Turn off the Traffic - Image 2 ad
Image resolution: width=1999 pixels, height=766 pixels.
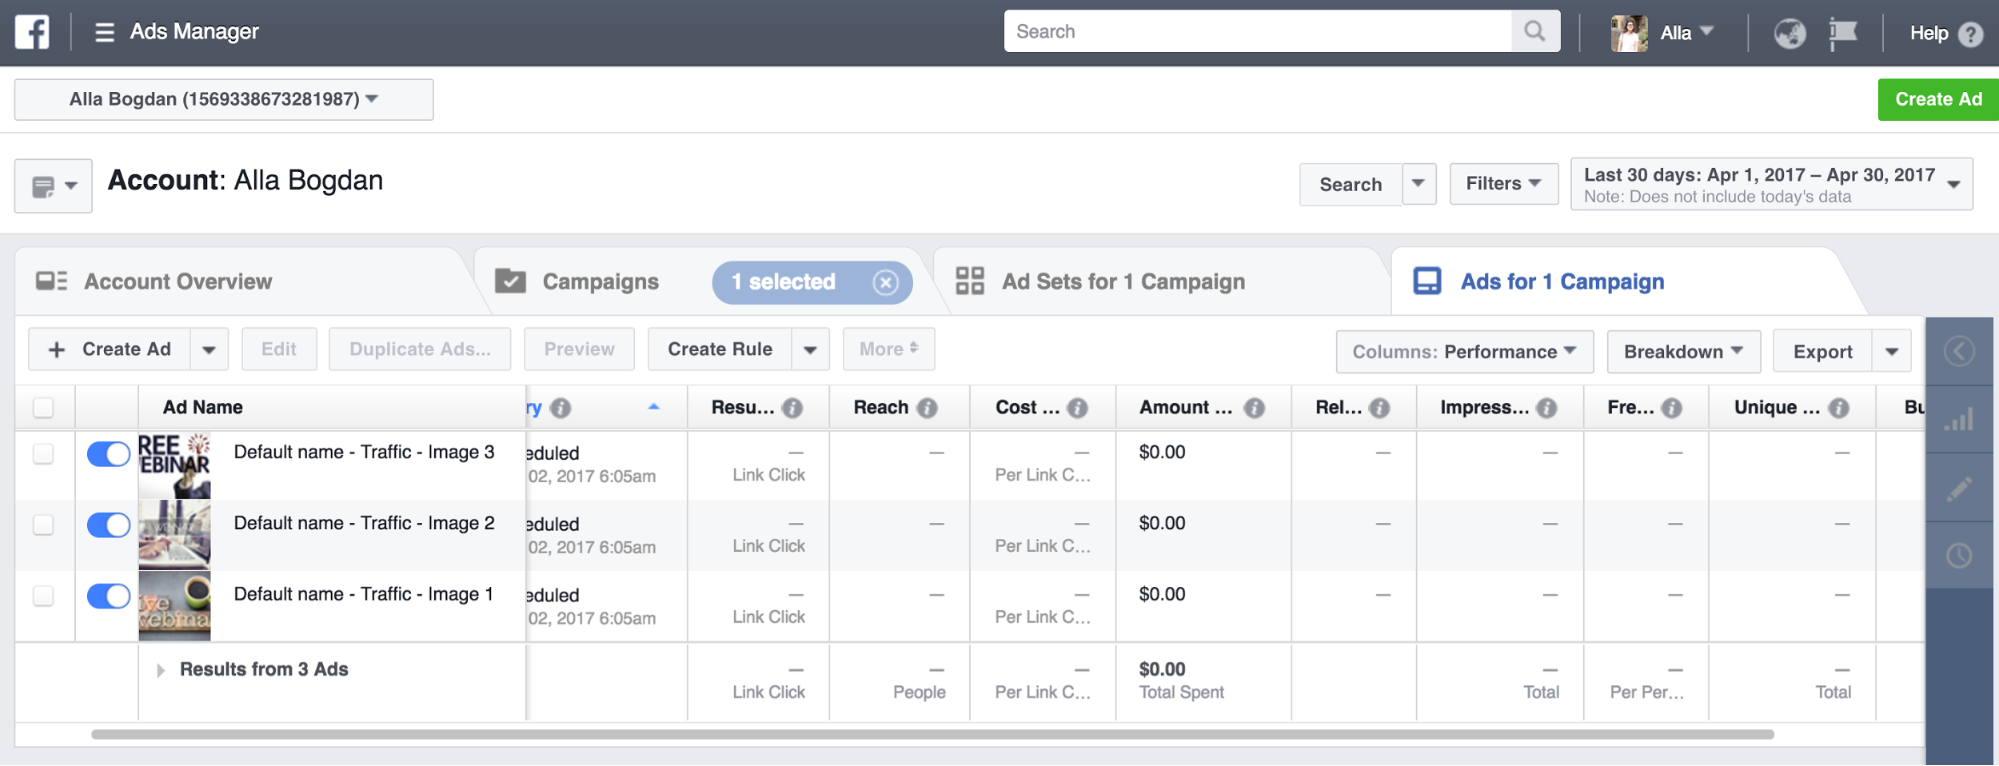pos(108,525)
